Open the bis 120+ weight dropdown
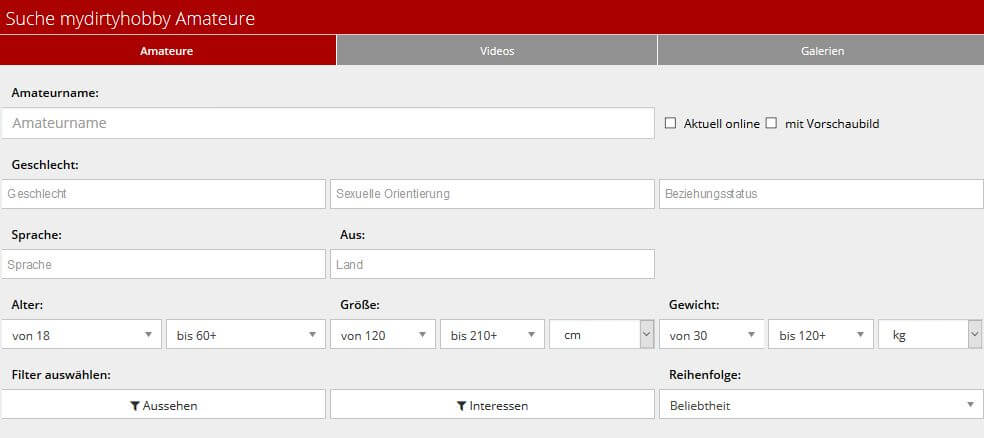 point(821,334)
